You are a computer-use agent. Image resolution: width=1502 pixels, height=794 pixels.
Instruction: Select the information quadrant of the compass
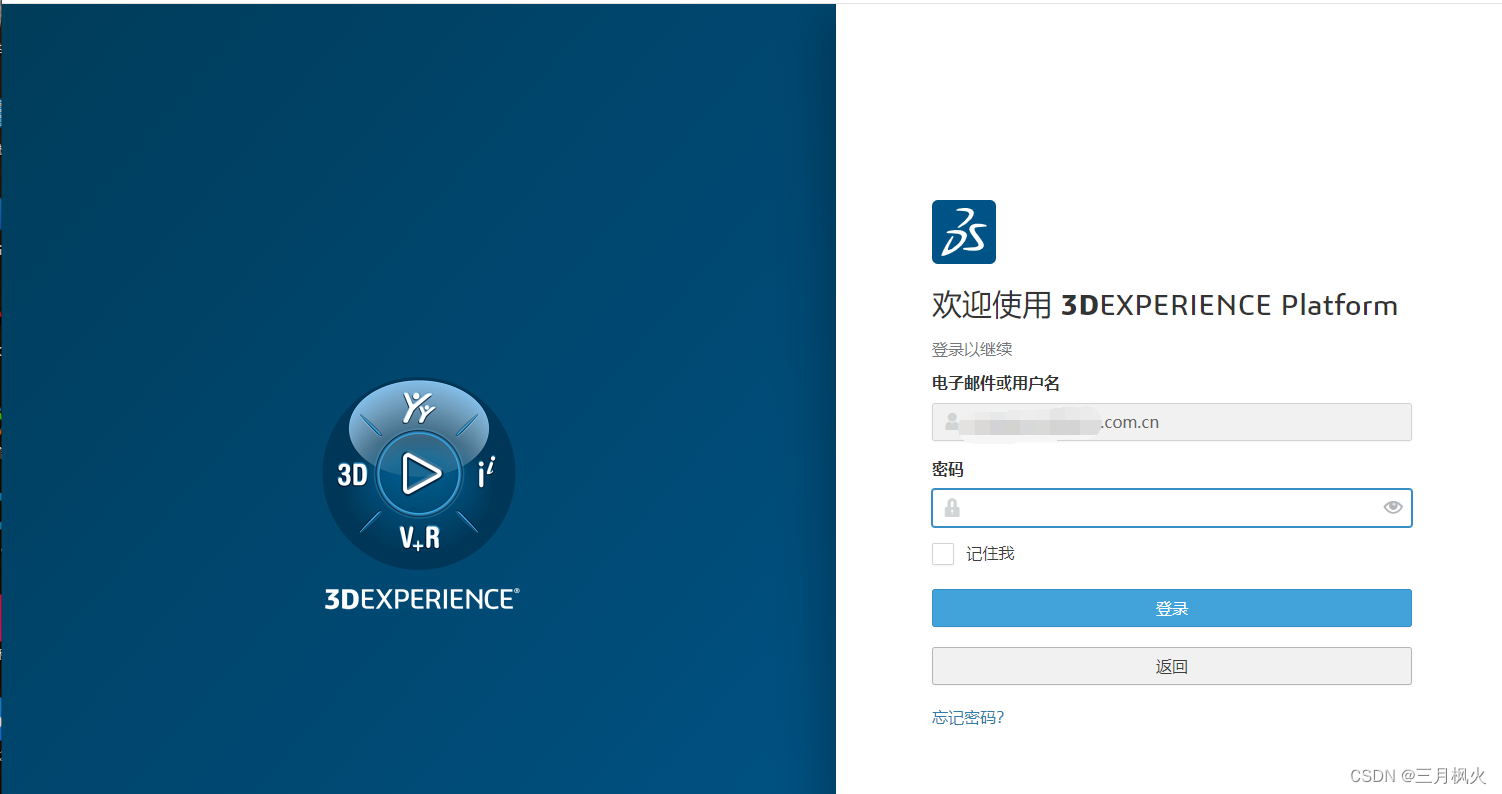pyautogui.click(x=486, y=473)
